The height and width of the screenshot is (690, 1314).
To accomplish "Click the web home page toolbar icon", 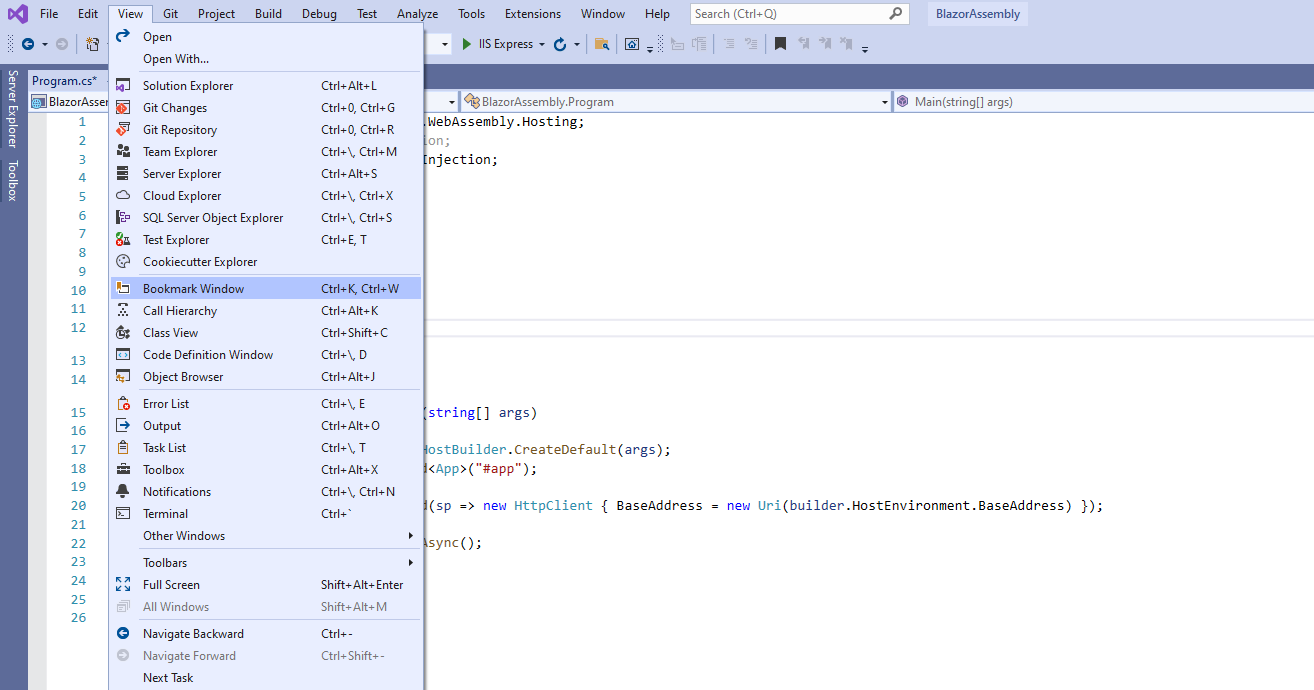I will [632, 44].
